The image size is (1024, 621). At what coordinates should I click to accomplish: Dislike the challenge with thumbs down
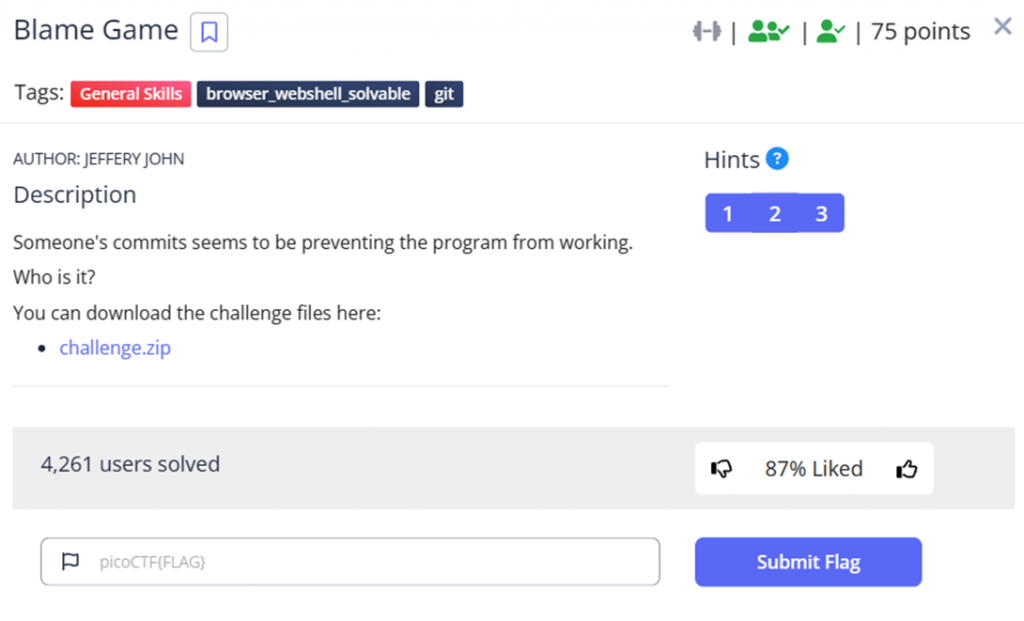(722, 468)
